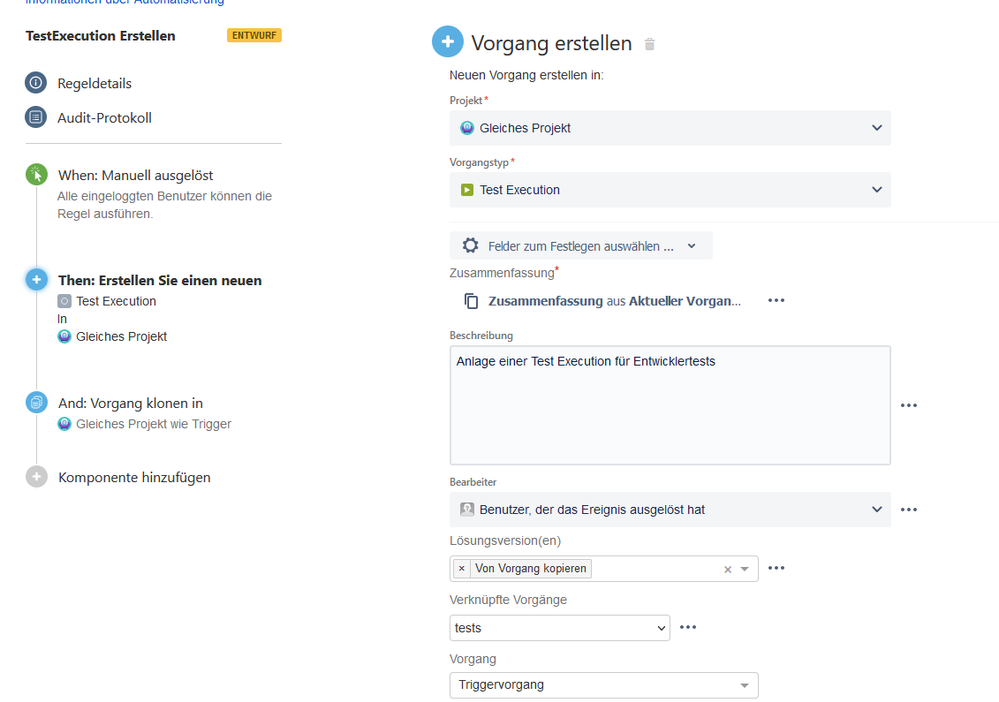Expand Felder zum Festlegen auswählen menu

[580, 246]
